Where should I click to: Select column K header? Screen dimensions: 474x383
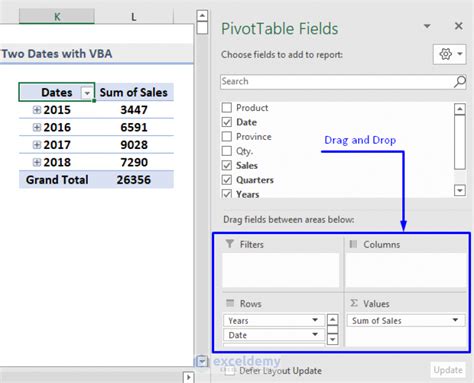pyautogui.click(x=57, y=16)
